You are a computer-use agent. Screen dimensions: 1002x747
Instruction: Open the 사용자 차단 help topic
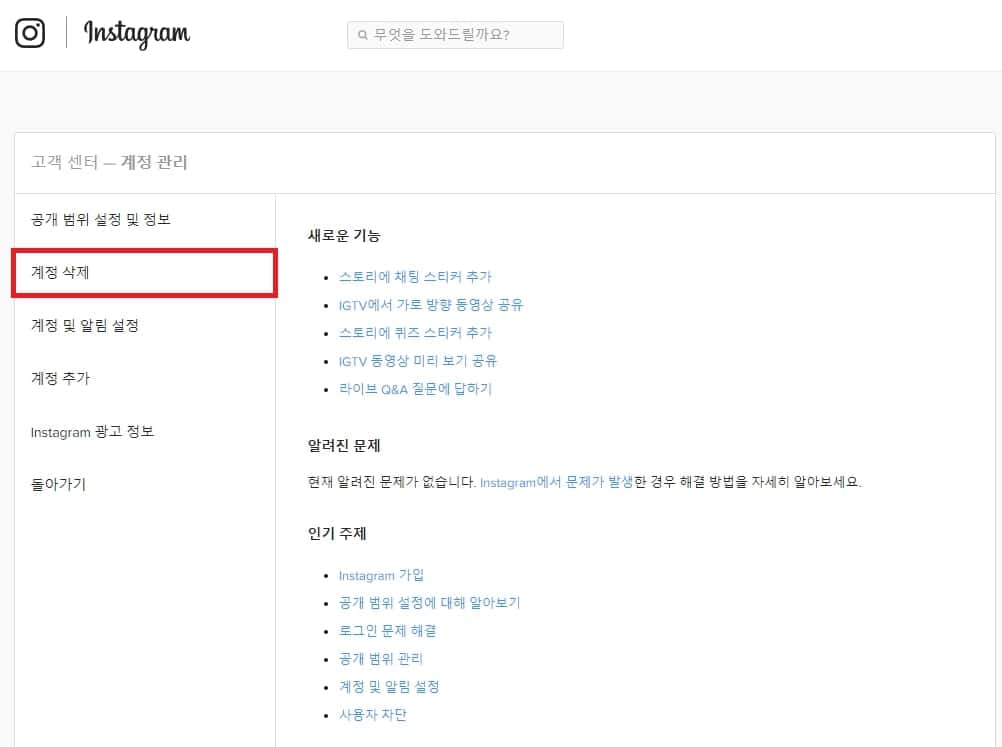pos(372,715)
